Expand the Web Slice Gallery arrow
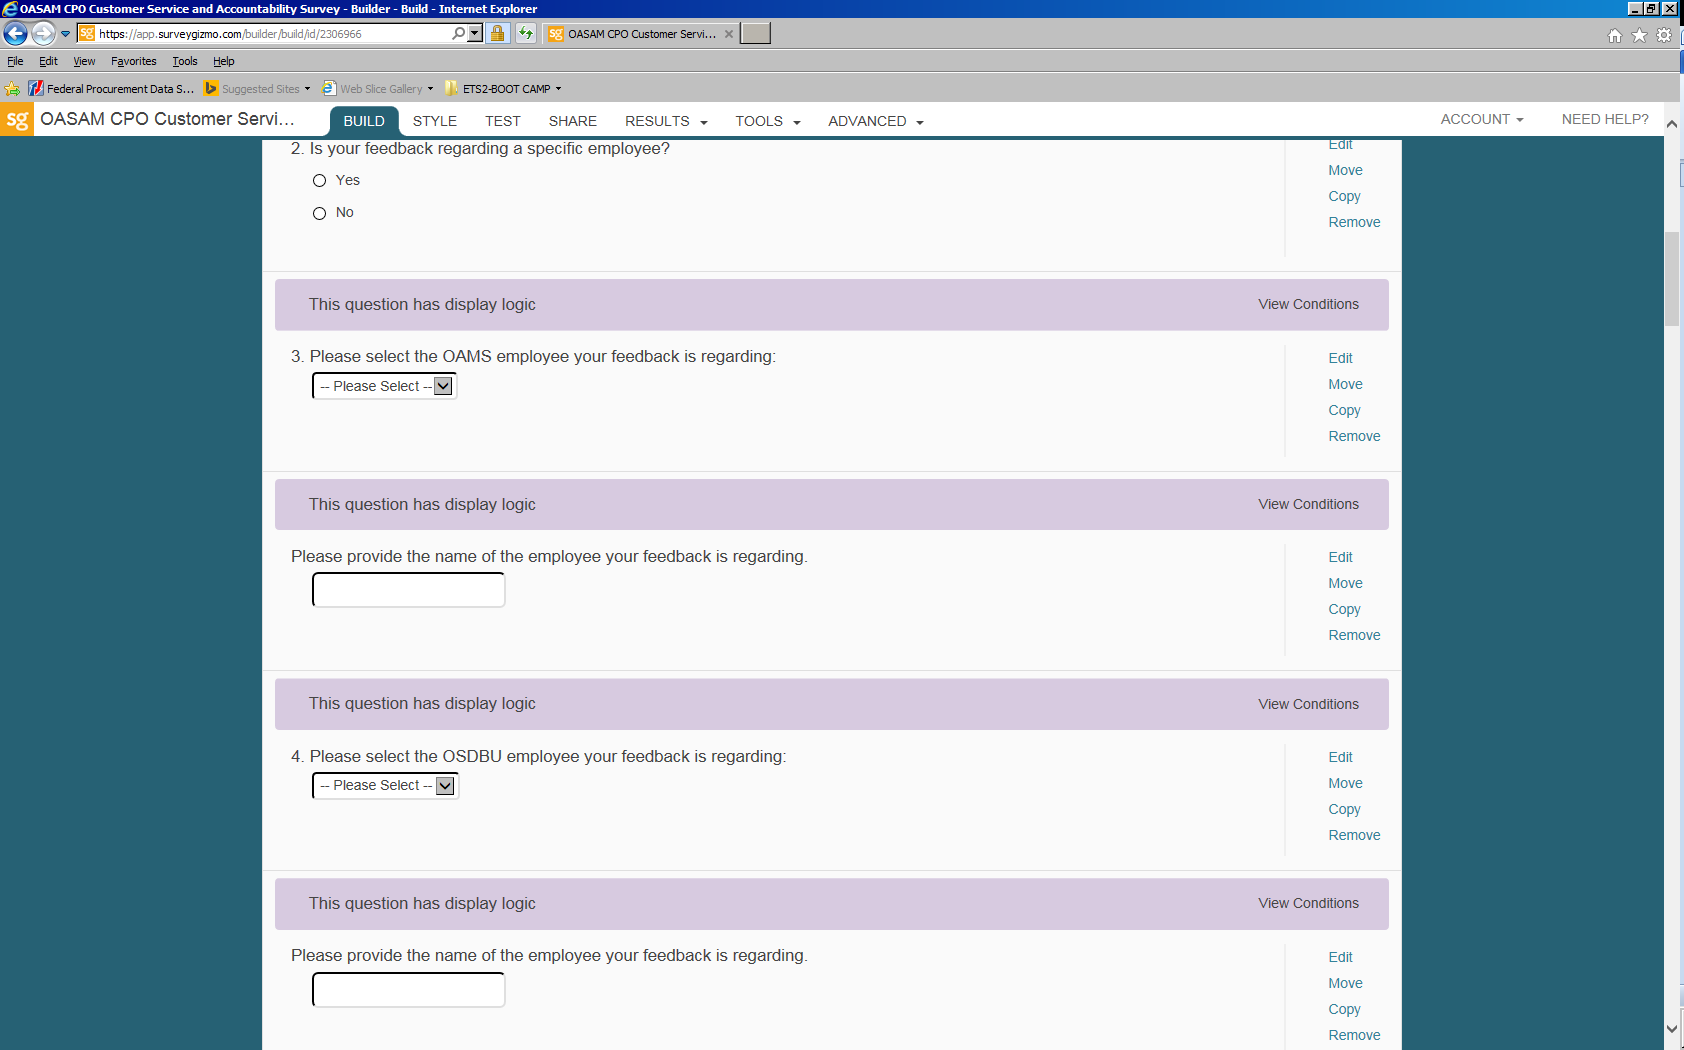 click(x=430, y=88)
